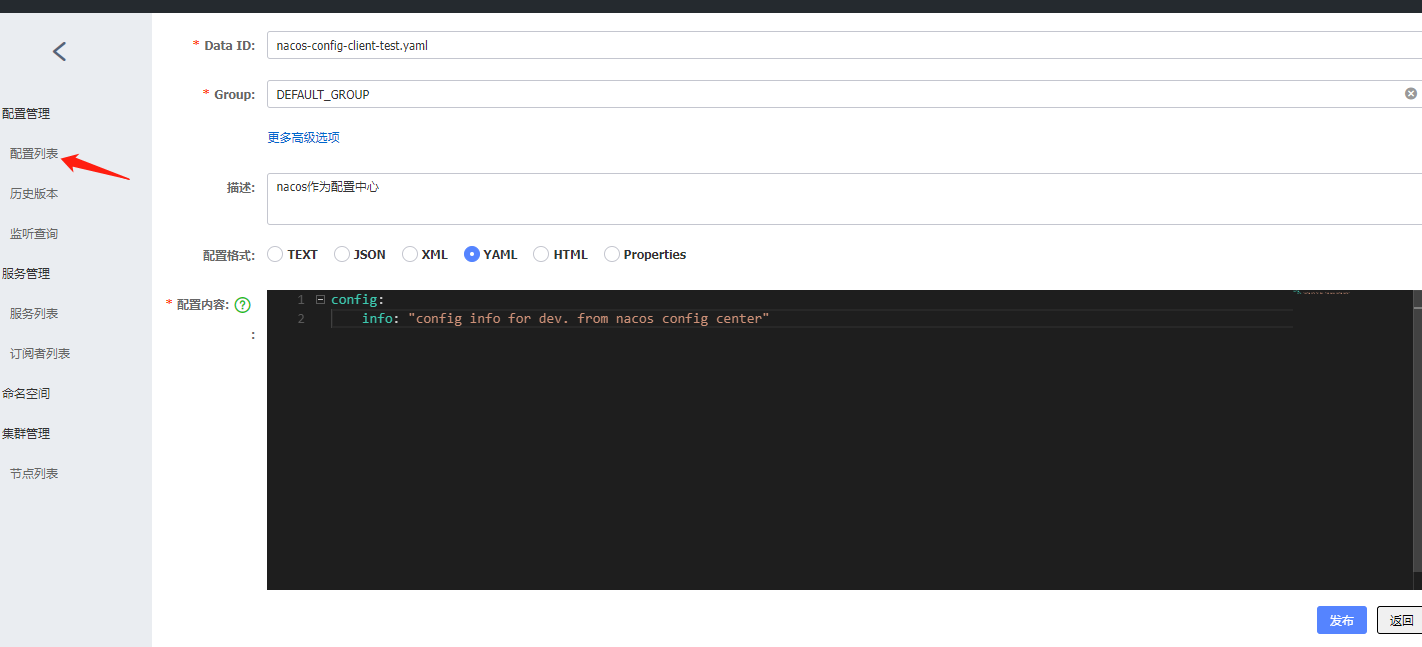The width and height of the screenshot is (1422, 647).
Task: Open 服务列表 in sidebar
Action: 34,314
